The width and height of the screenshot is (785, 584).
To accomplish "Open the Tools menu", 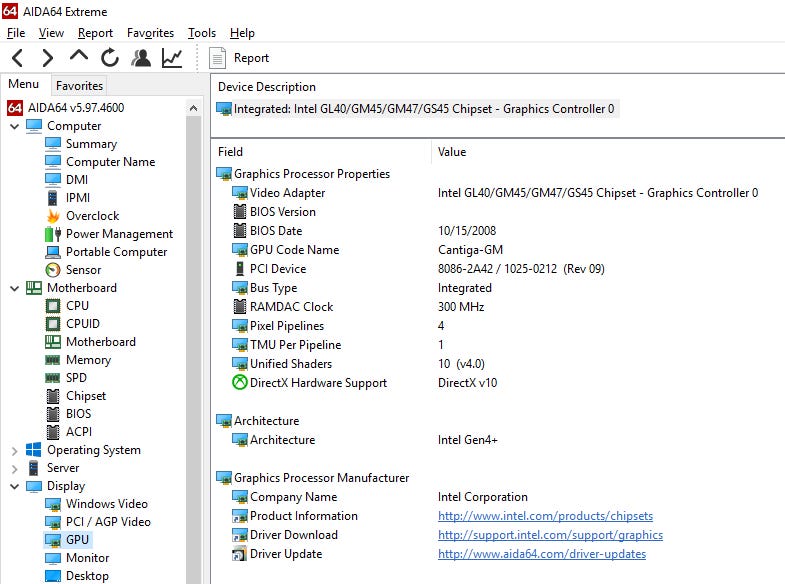I will (x=201, y=33).
